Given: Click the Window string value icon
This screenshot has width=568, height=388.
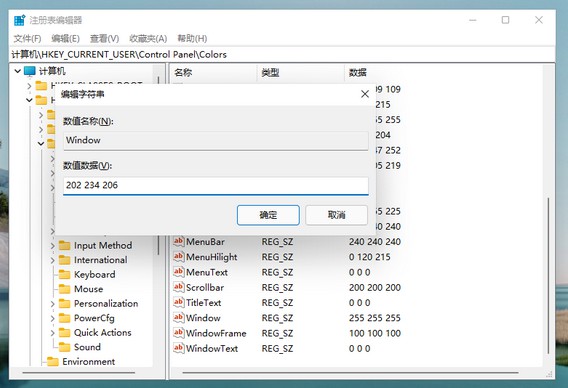Looking at the screenshot, I should tap(179, 317).
